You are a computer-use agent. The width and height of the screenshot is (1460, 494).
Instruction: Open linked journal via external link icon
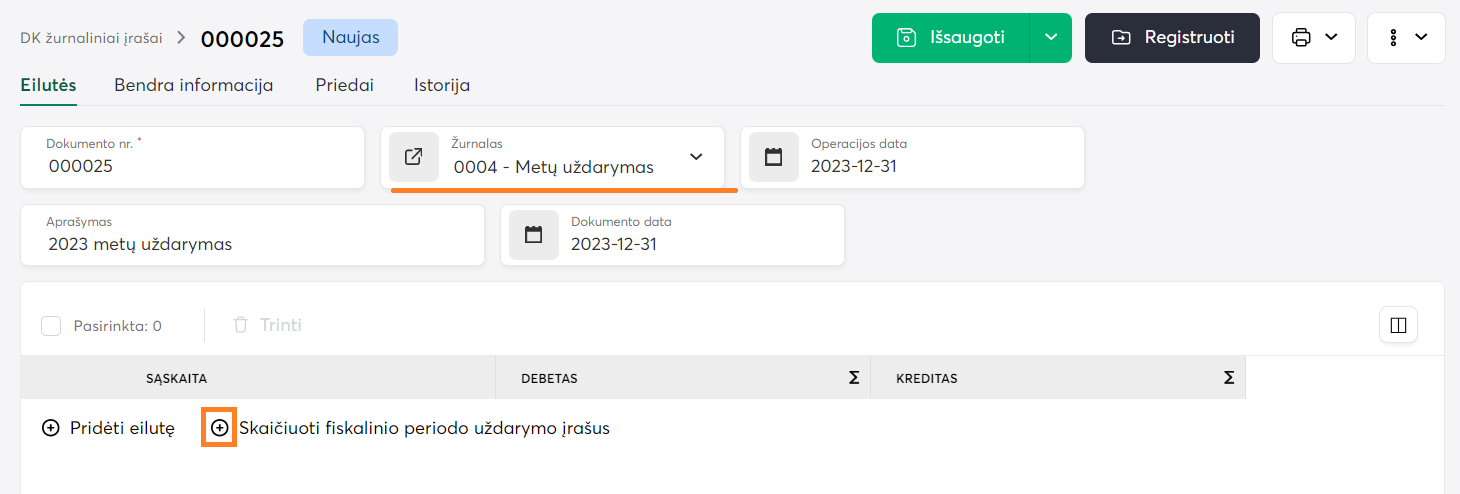[414, 157]
